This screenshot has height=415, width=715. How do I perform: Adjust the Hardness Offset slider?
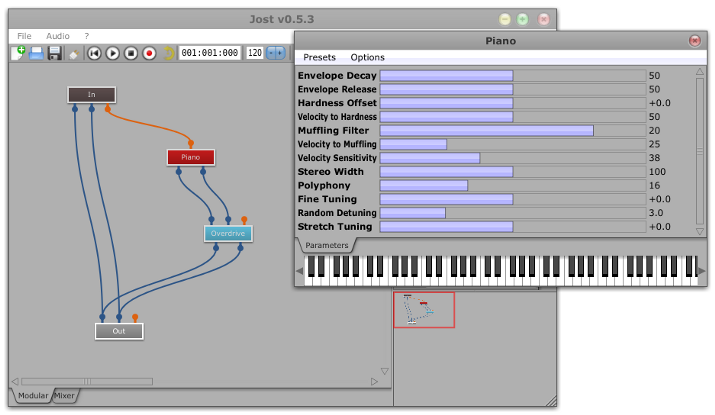point(513,103)
